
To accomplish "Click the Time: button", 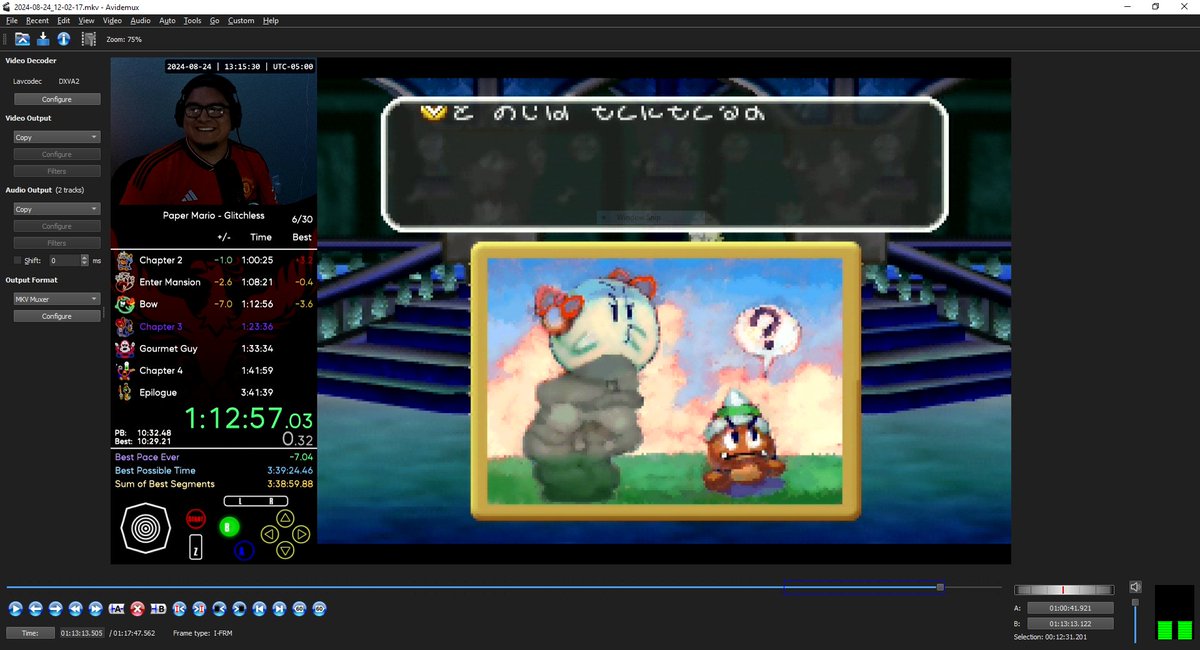I will 30,633.
